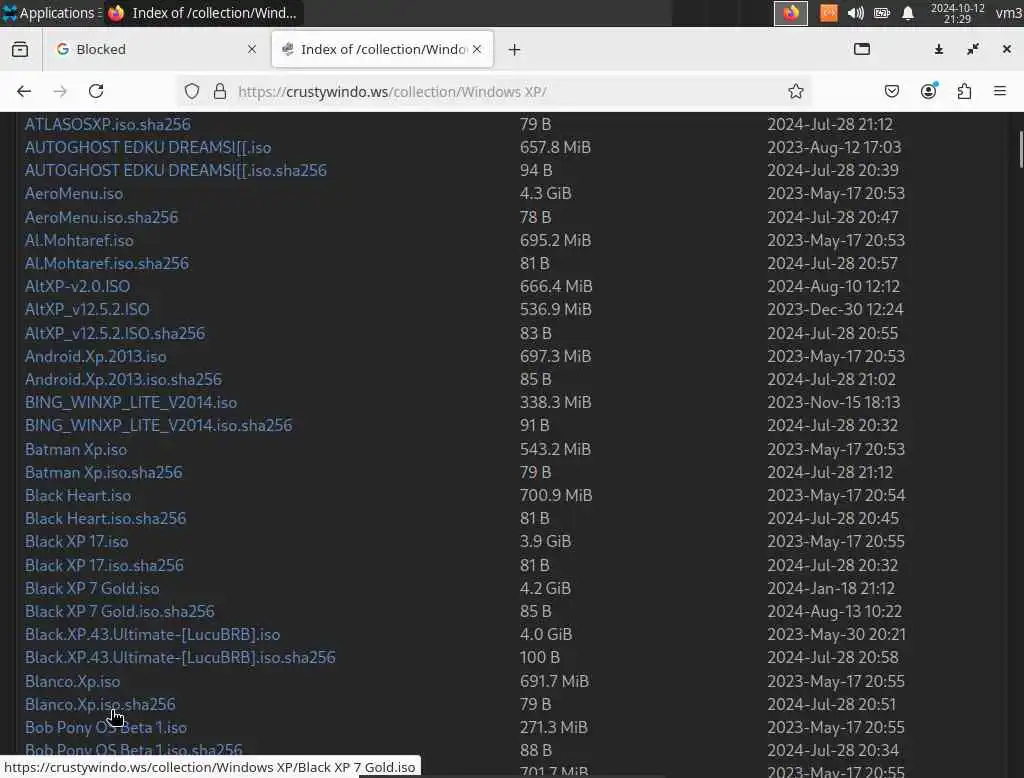Open AltXP_v12.5.2.ISO link
Viewport: 1024px width, 778px height.
coord(87,310)
